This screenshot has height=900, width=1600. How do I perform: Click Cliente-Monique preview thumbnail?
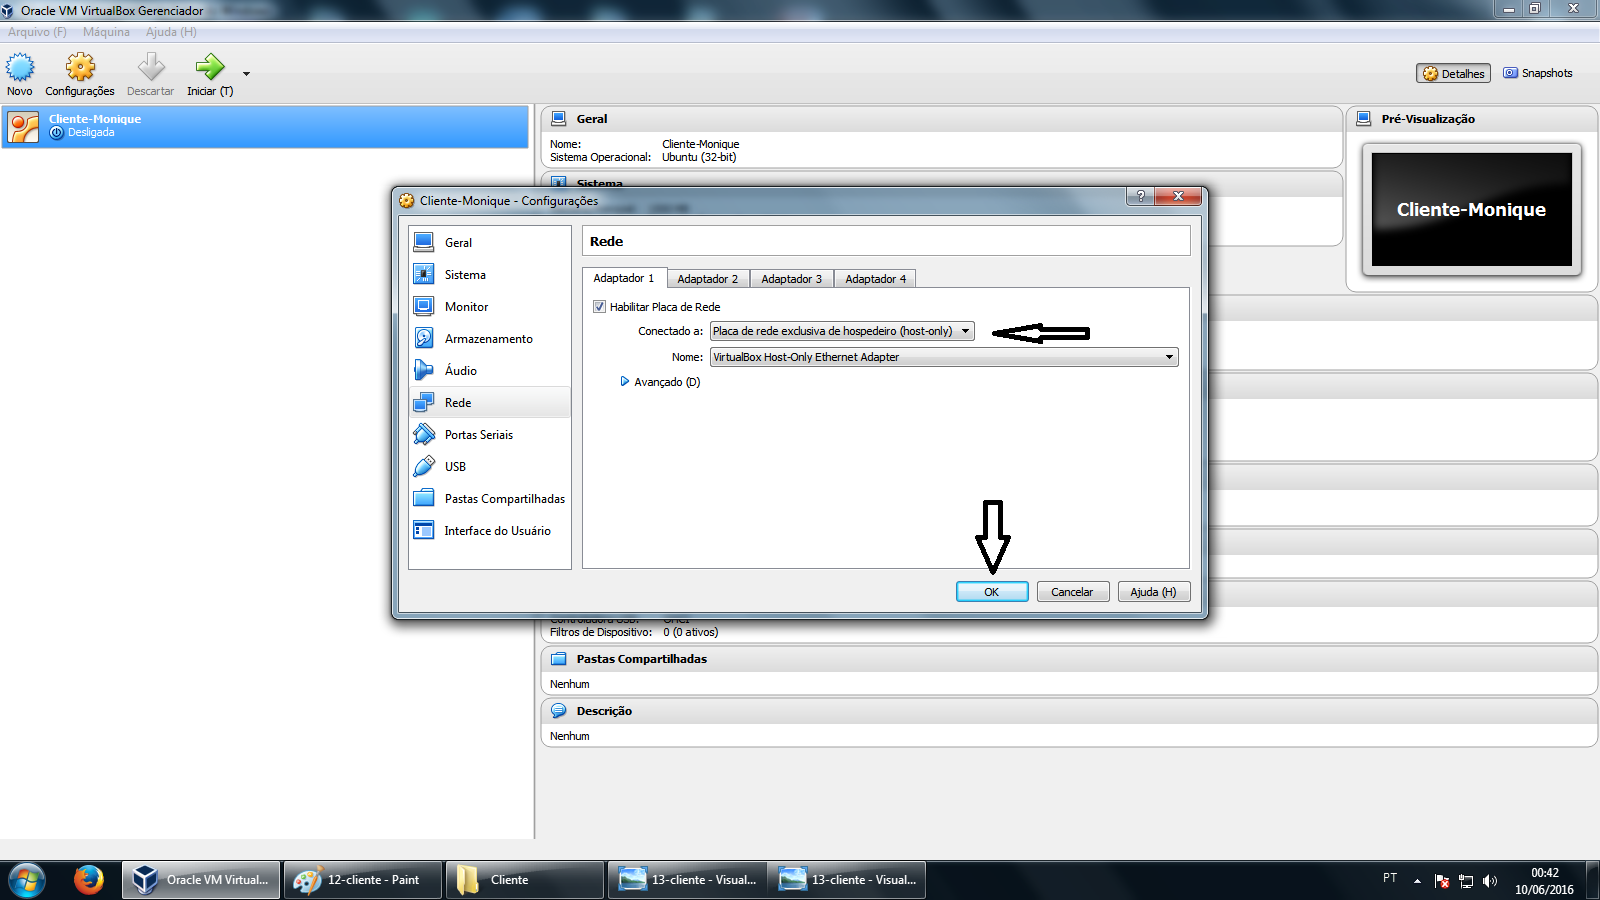[x=1472, y=209]
